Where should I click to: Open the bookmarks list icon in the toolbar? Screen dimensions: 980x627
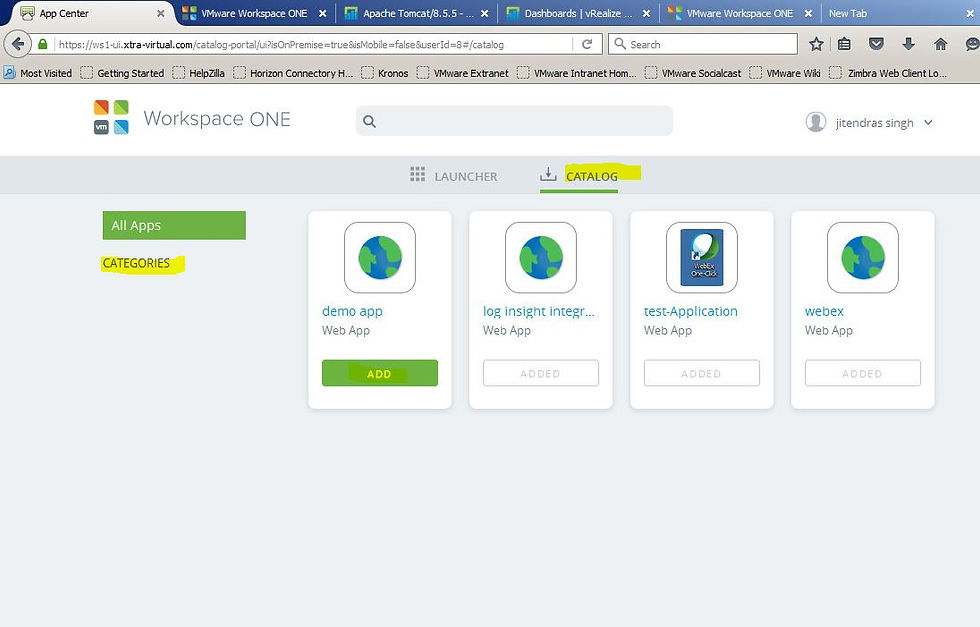[x=844, y=44]
